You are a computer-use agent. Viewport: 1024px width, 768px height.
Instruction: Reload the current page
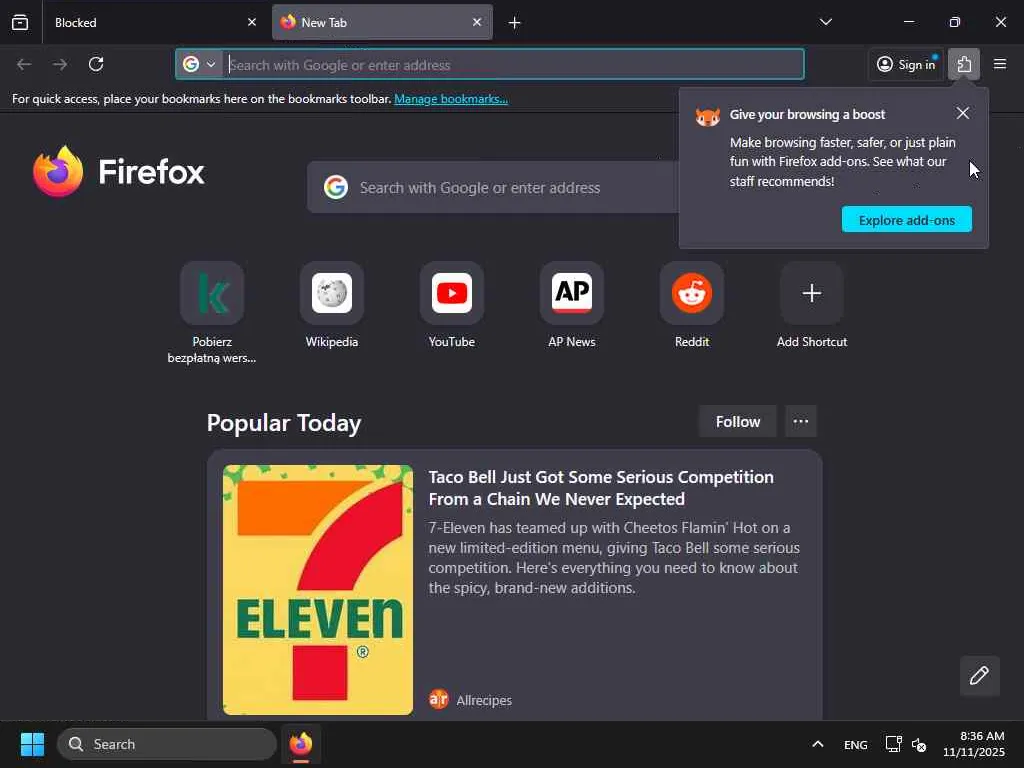point(96,64)
